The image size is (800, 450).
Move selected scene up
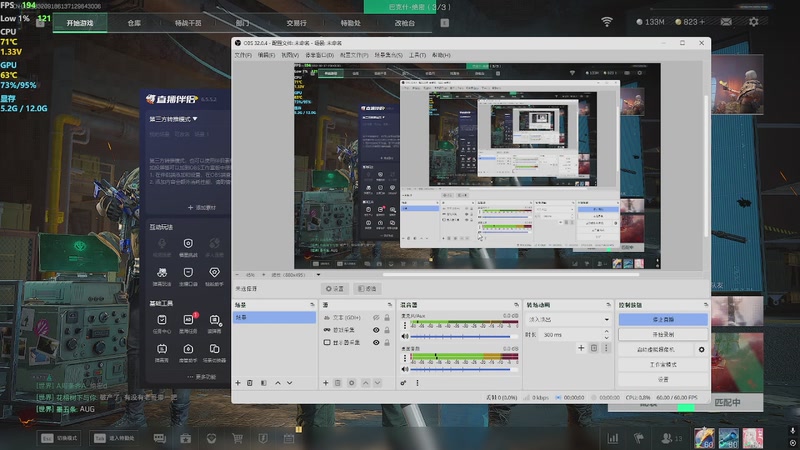click(x=278, y=383)
